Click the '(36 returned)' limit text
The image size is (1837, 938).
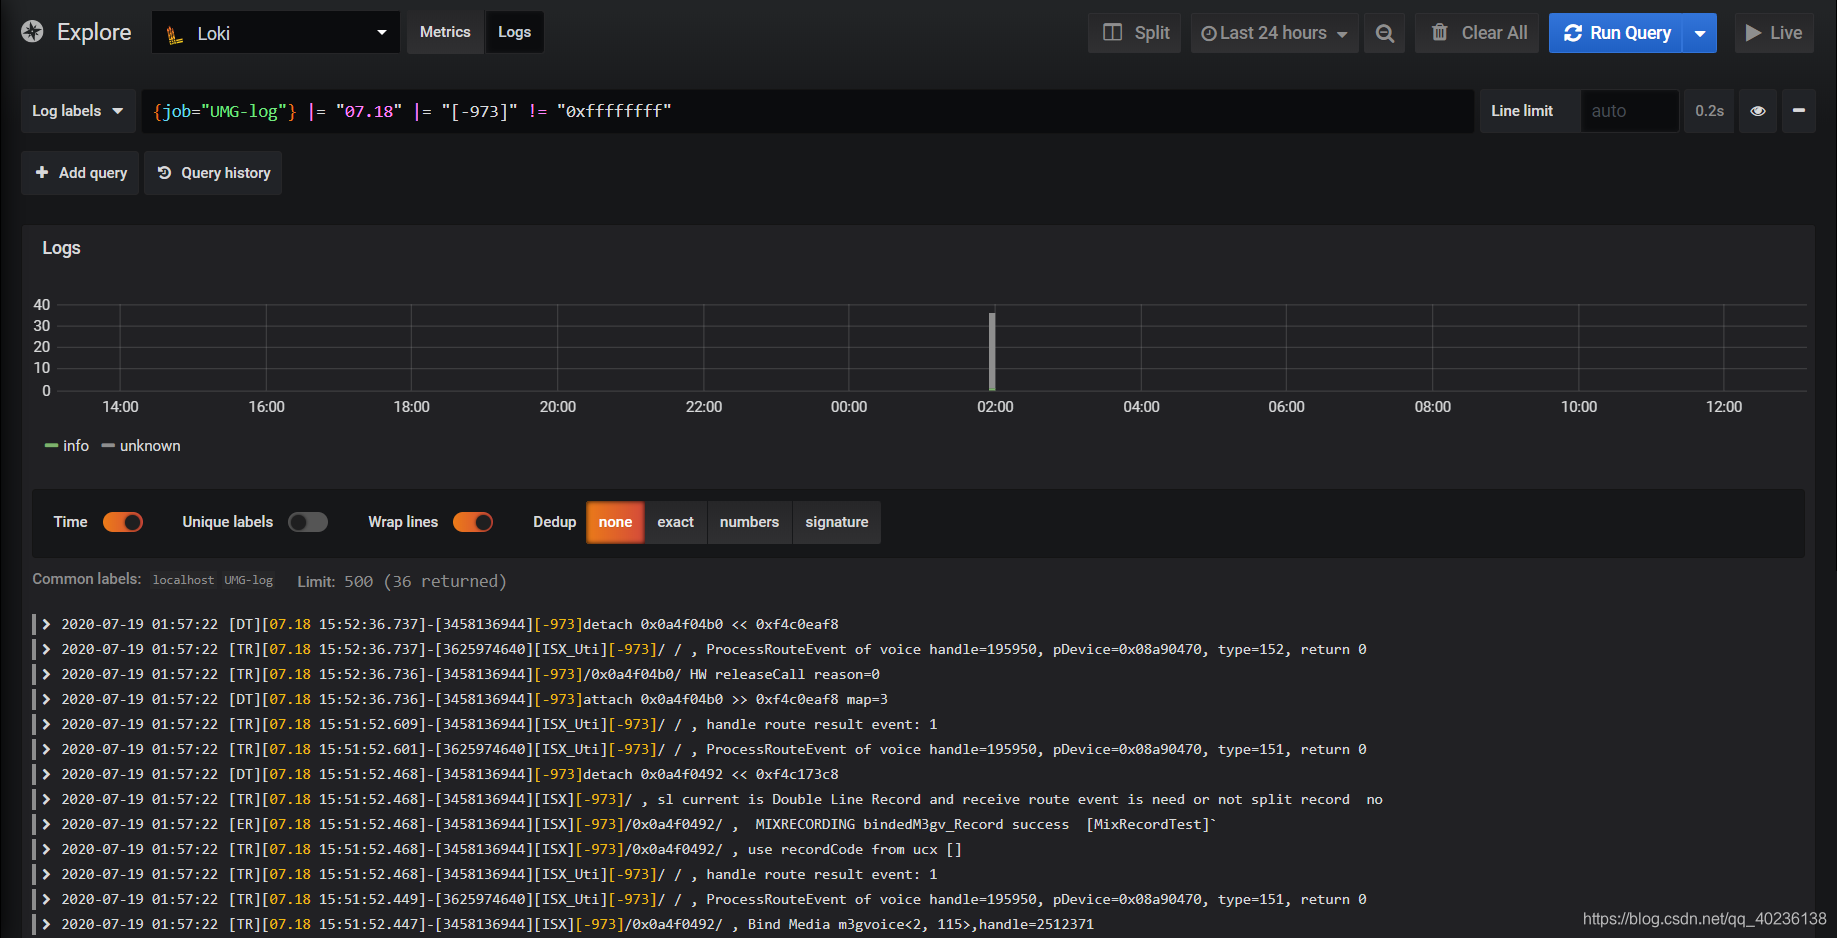click(x=445, y=581)
